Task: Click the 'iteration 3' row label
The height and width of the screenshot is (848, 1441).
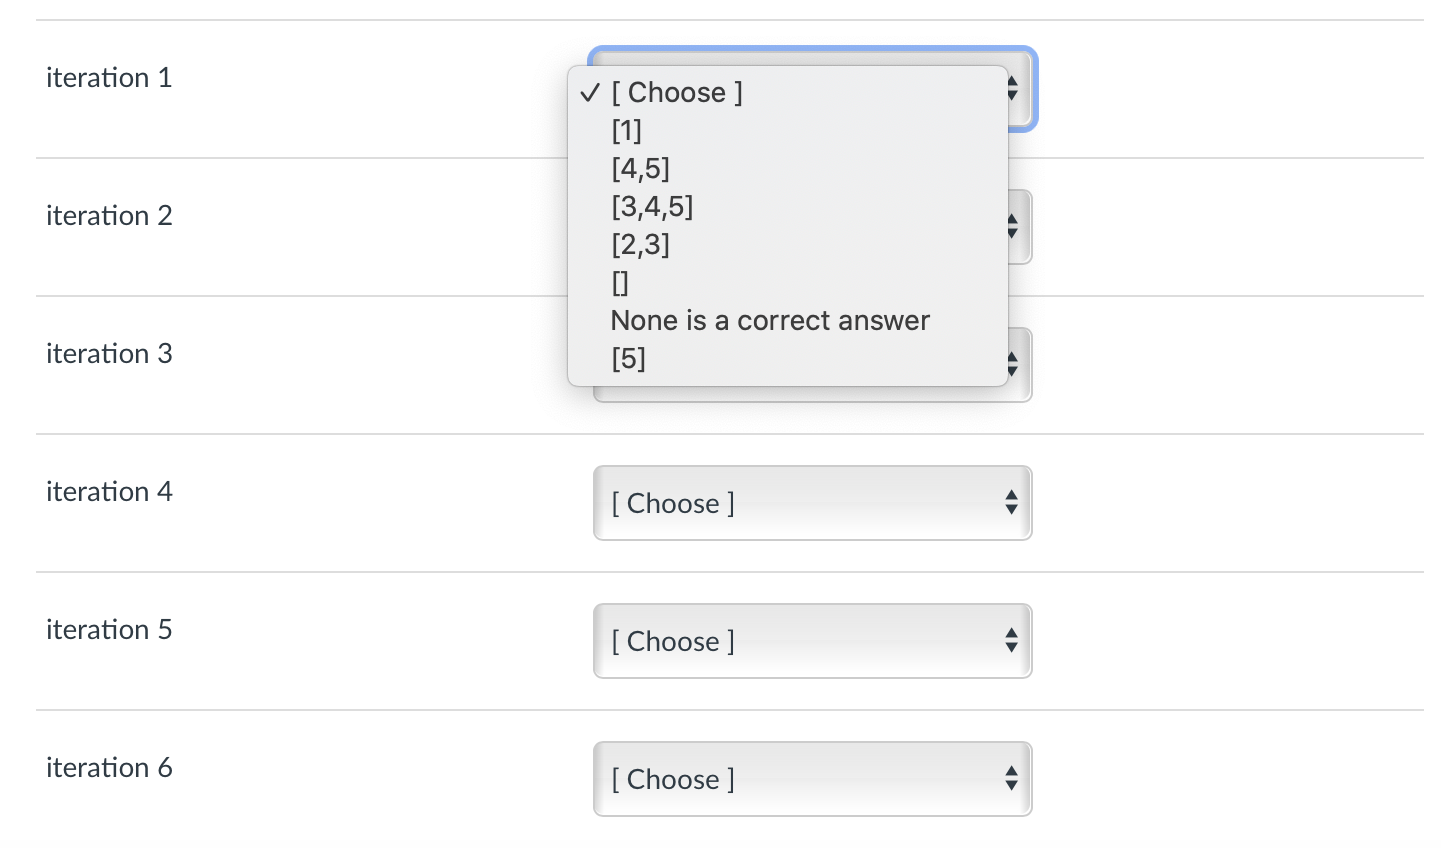Action: click(x=109, y=353)
